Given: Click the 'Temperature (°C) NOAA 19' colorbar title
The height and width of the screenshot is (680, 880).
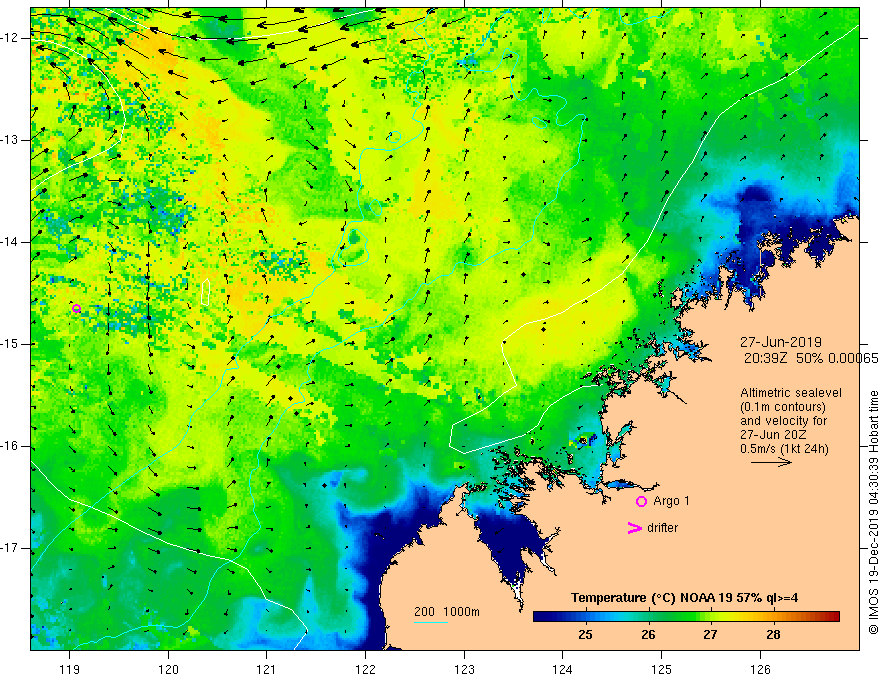Looking at the screenshot, I should point(684,598).
